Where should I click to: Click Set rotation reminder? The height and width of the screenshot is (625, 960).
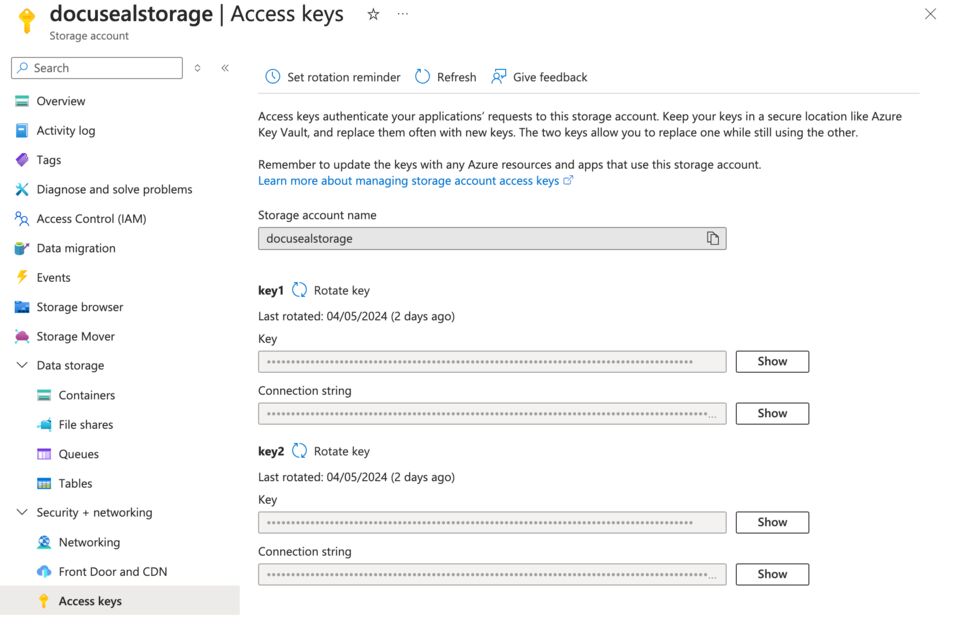point(332,77)
